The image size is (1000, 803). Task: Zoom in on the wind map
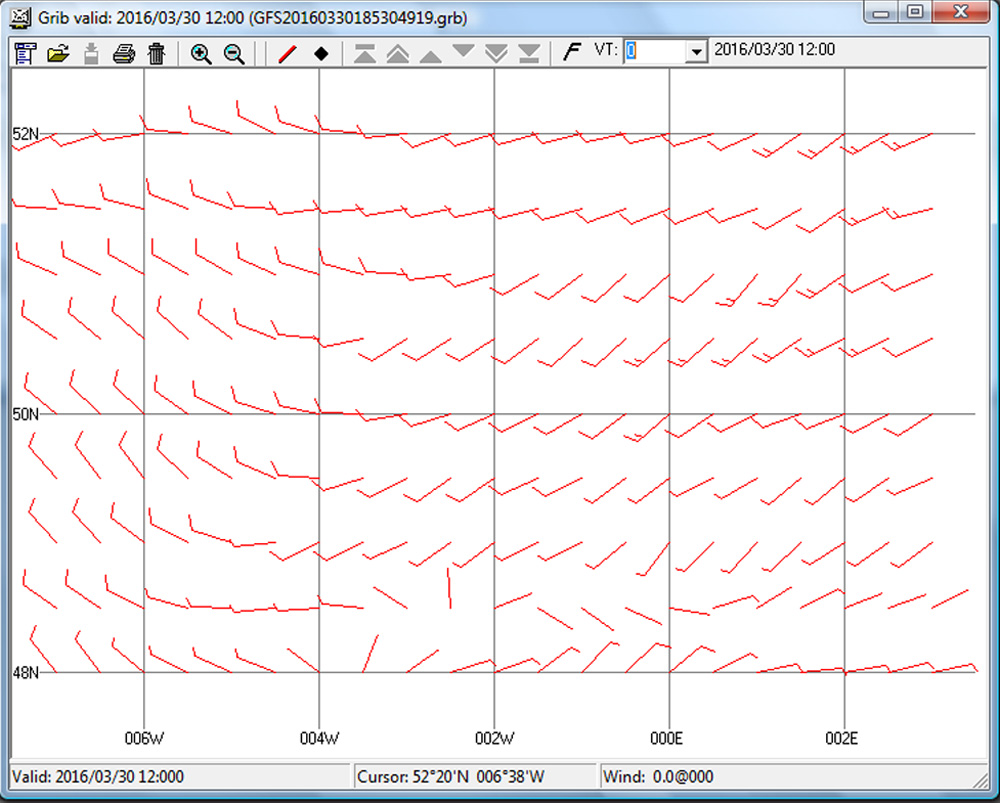coord(201,53)
